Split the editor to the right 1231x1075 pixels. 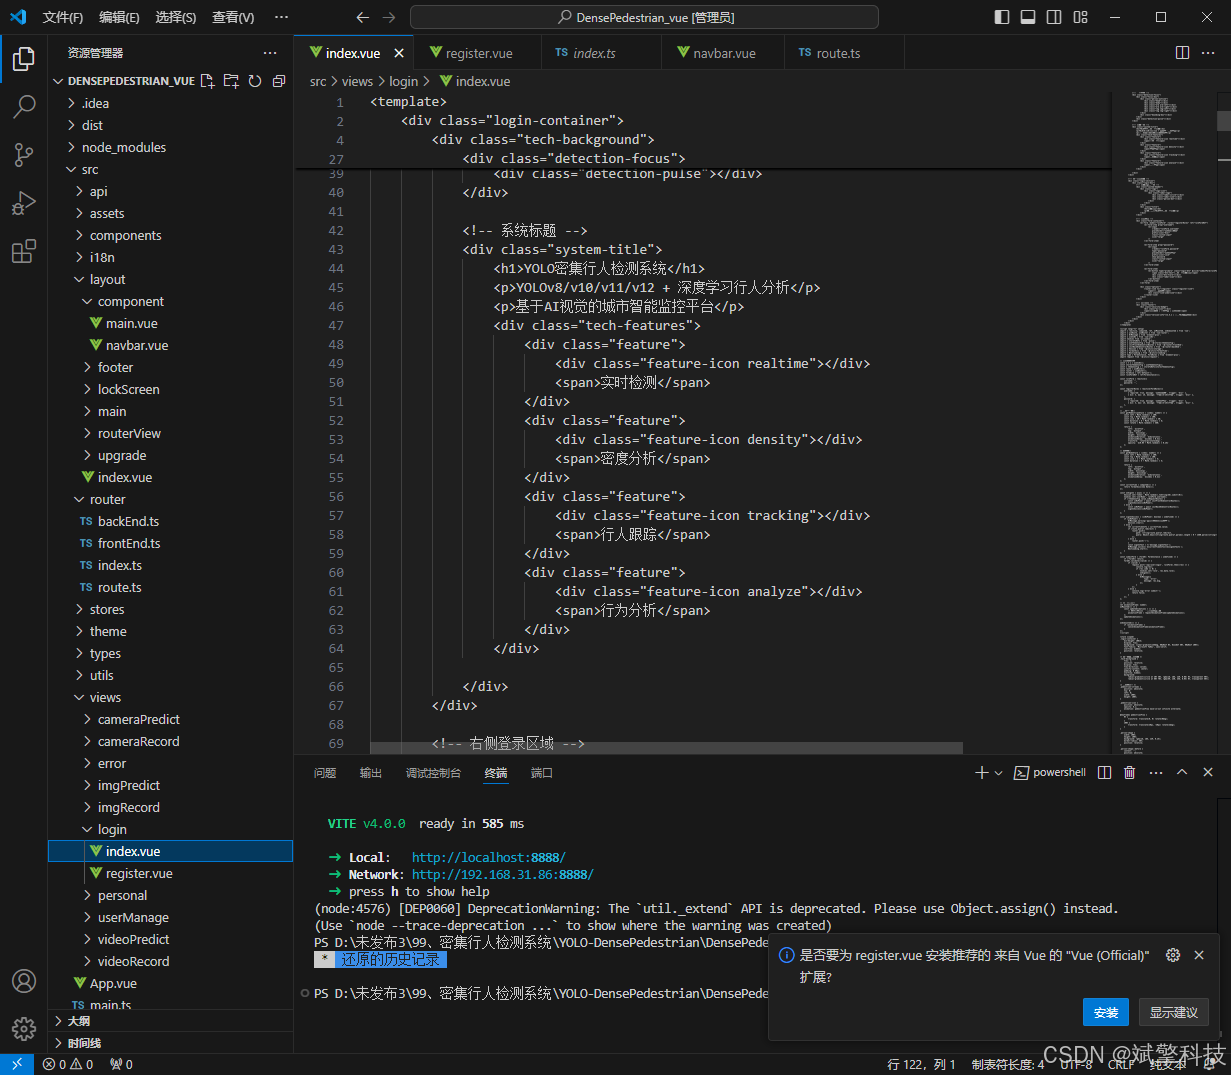tap(1182, 53)
